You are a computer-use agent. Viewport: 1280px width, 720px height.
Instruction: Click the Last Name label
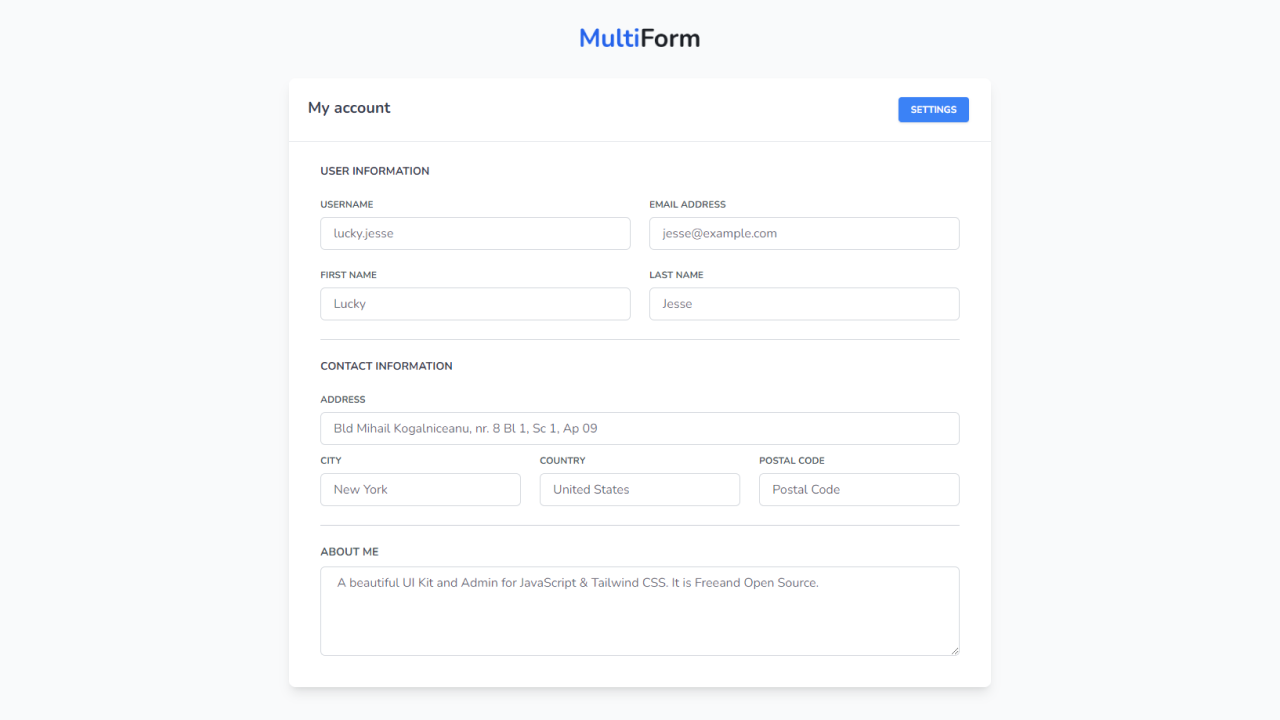[x=676, y=275]
